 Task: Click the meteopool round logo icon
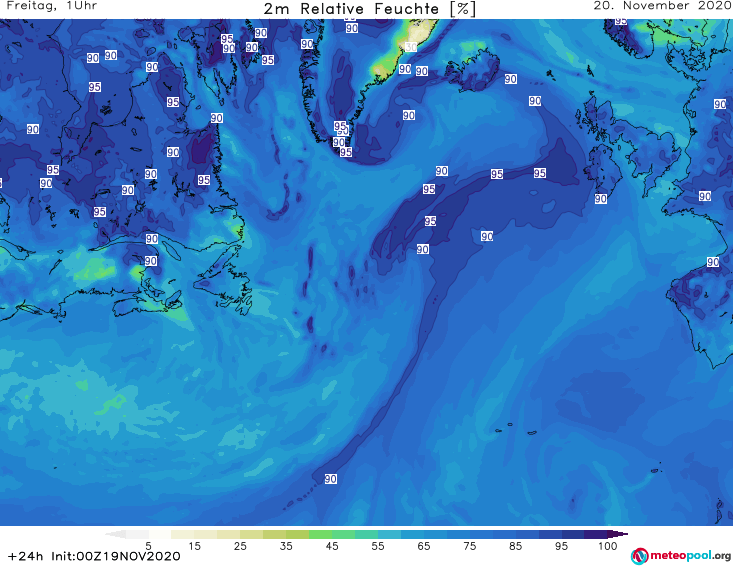[639, 556]
